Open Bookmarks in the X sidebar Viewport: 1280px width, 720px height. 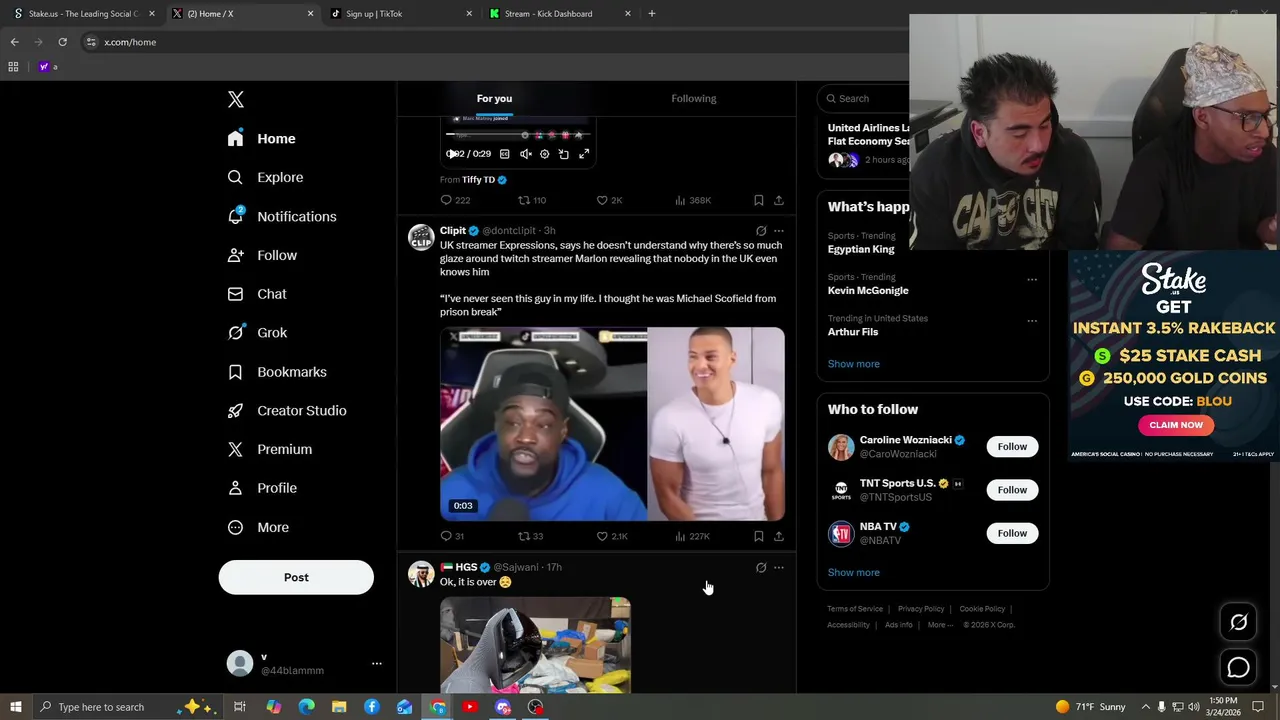click(x=277, y=372)
